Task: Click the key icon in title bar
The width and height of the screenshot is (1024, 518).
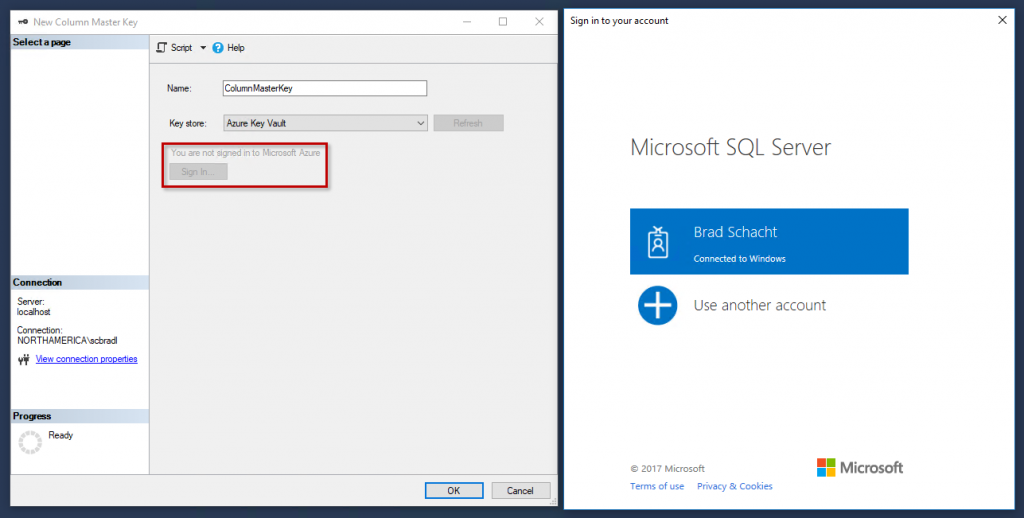Action: click(22, 21)
